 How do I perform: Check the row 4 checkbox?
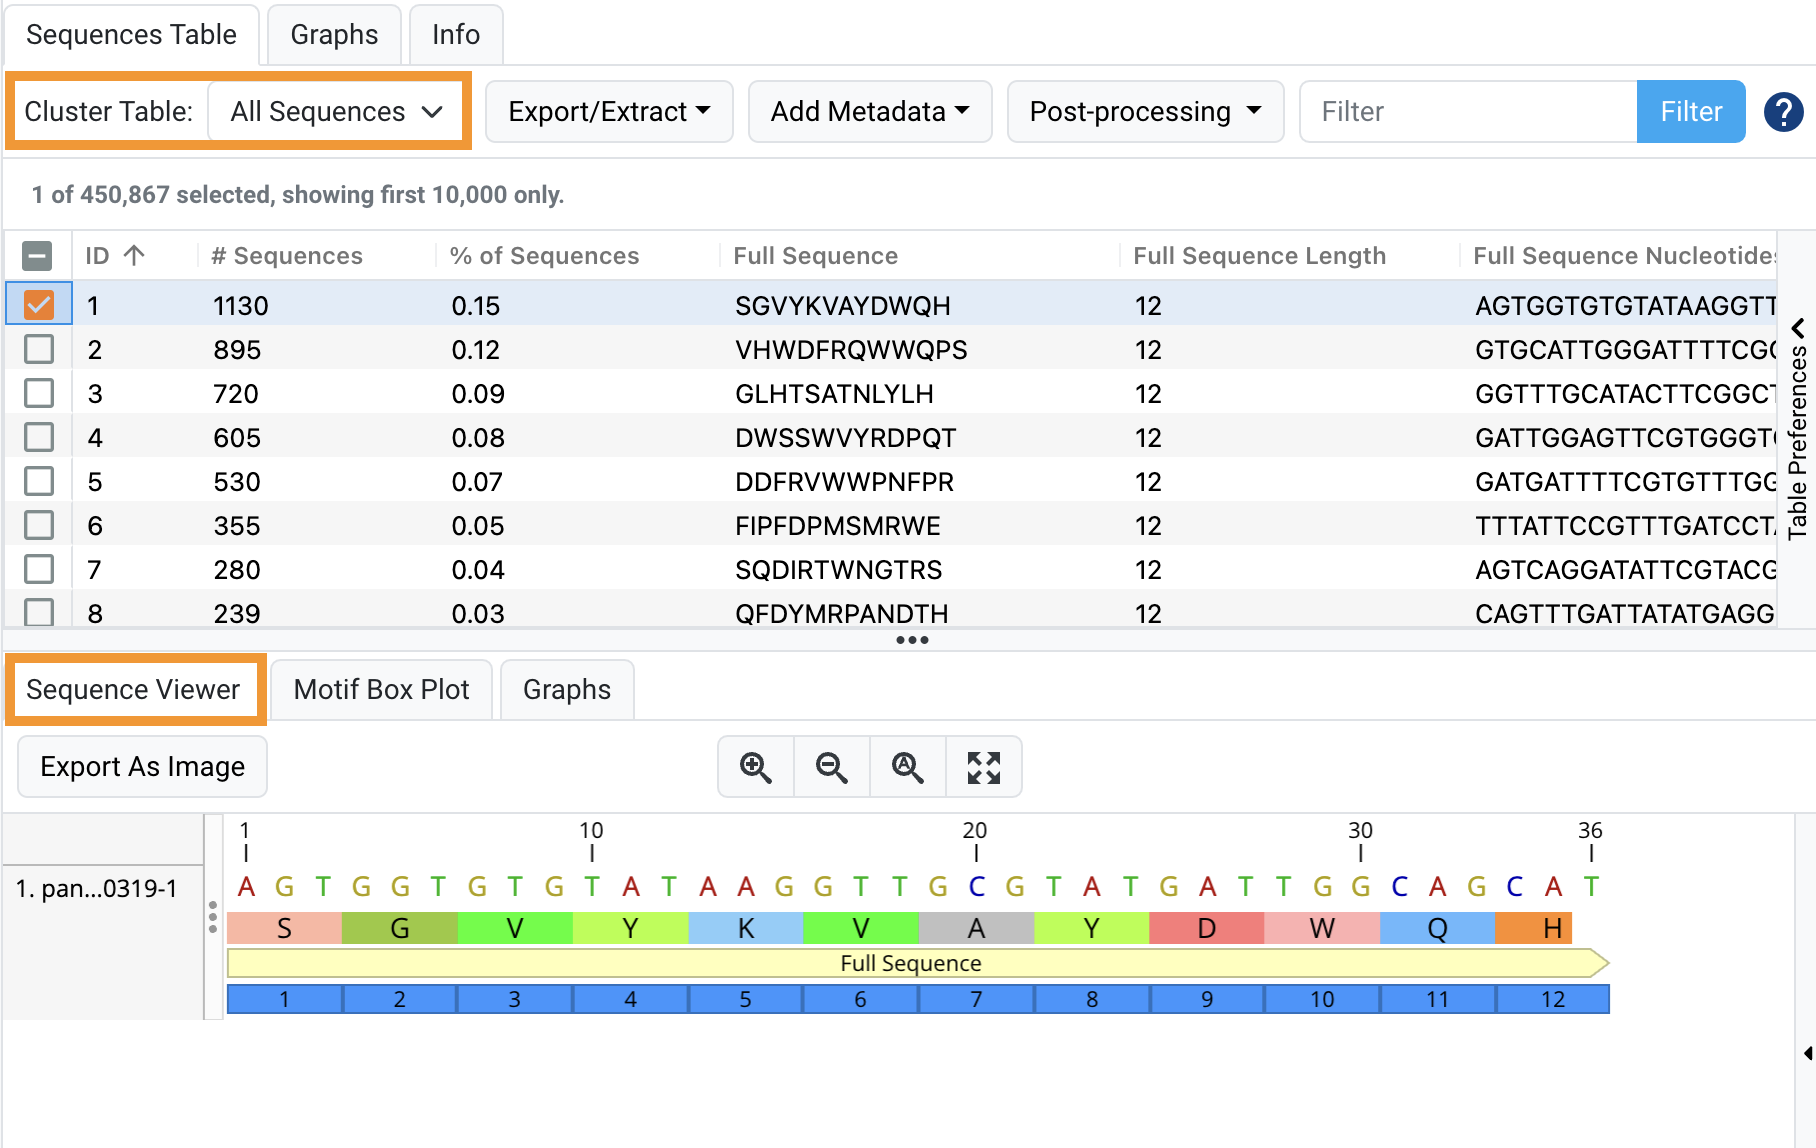pyautogui.click(x=38, y=437)
